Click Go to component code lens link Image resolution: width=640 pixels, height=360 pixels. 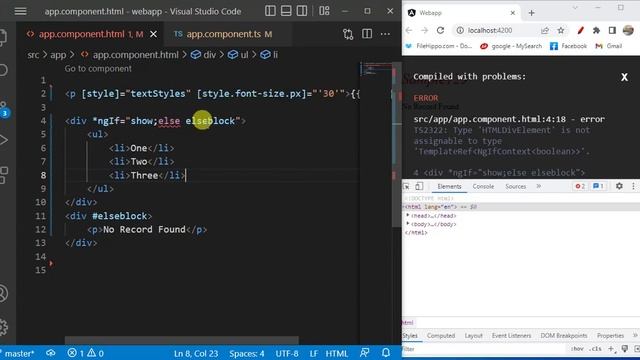(98, 69)
